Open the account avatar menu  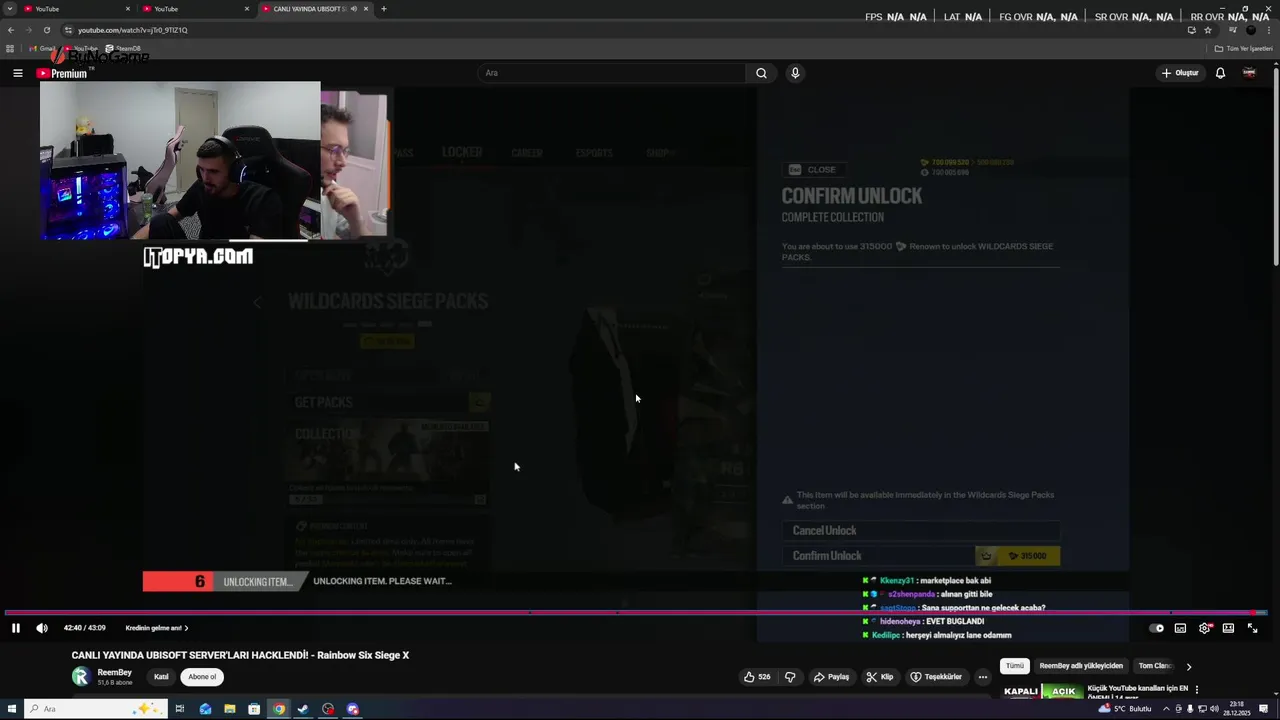click(1249, 73)
